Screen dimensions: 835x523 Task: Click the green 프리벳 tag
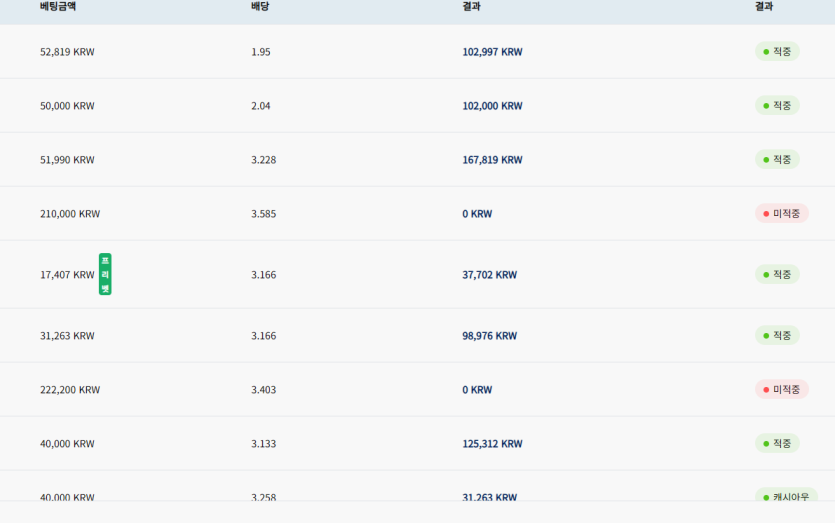pos(105,274)
